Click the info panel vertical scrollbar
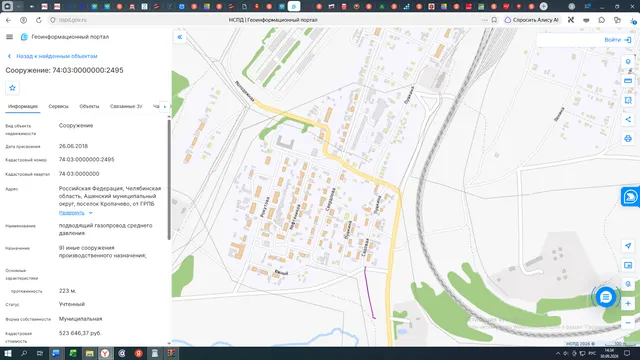Screen dimensions: 640x360 pyautogui.click(x=169, y=180)
